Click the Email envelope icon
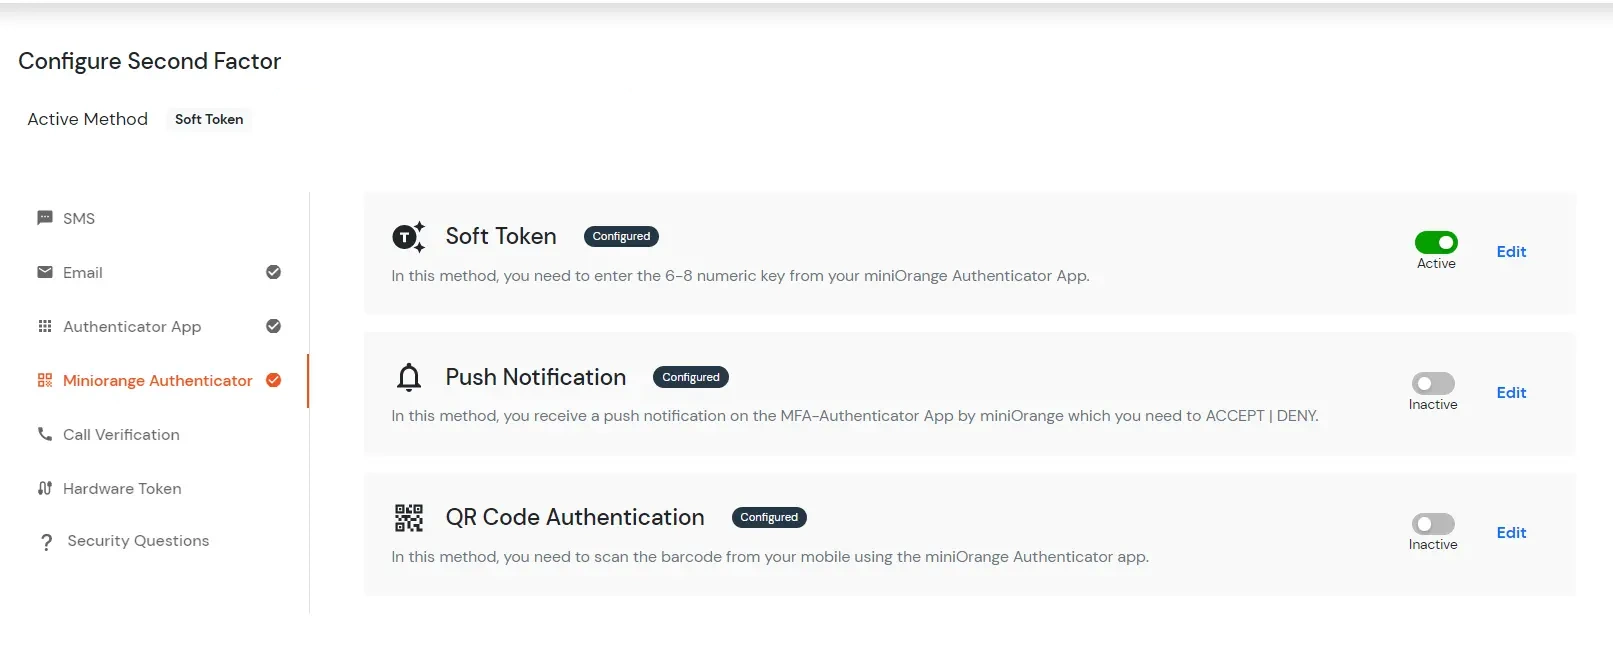1613x662 pixels. 44,272
